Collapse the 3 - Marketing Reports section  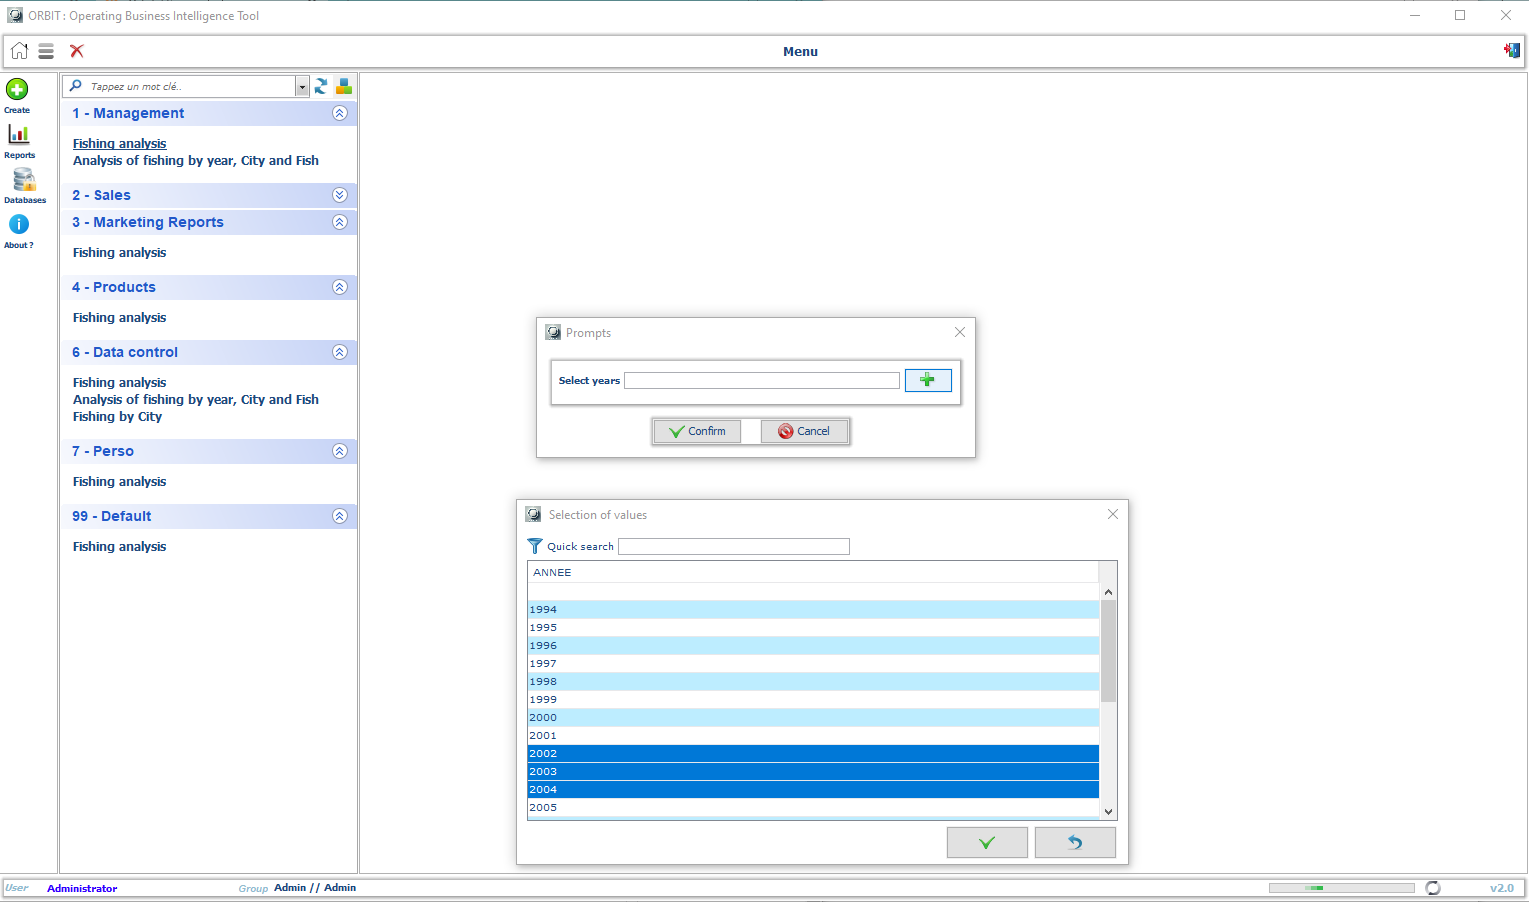tap(340, 222)
